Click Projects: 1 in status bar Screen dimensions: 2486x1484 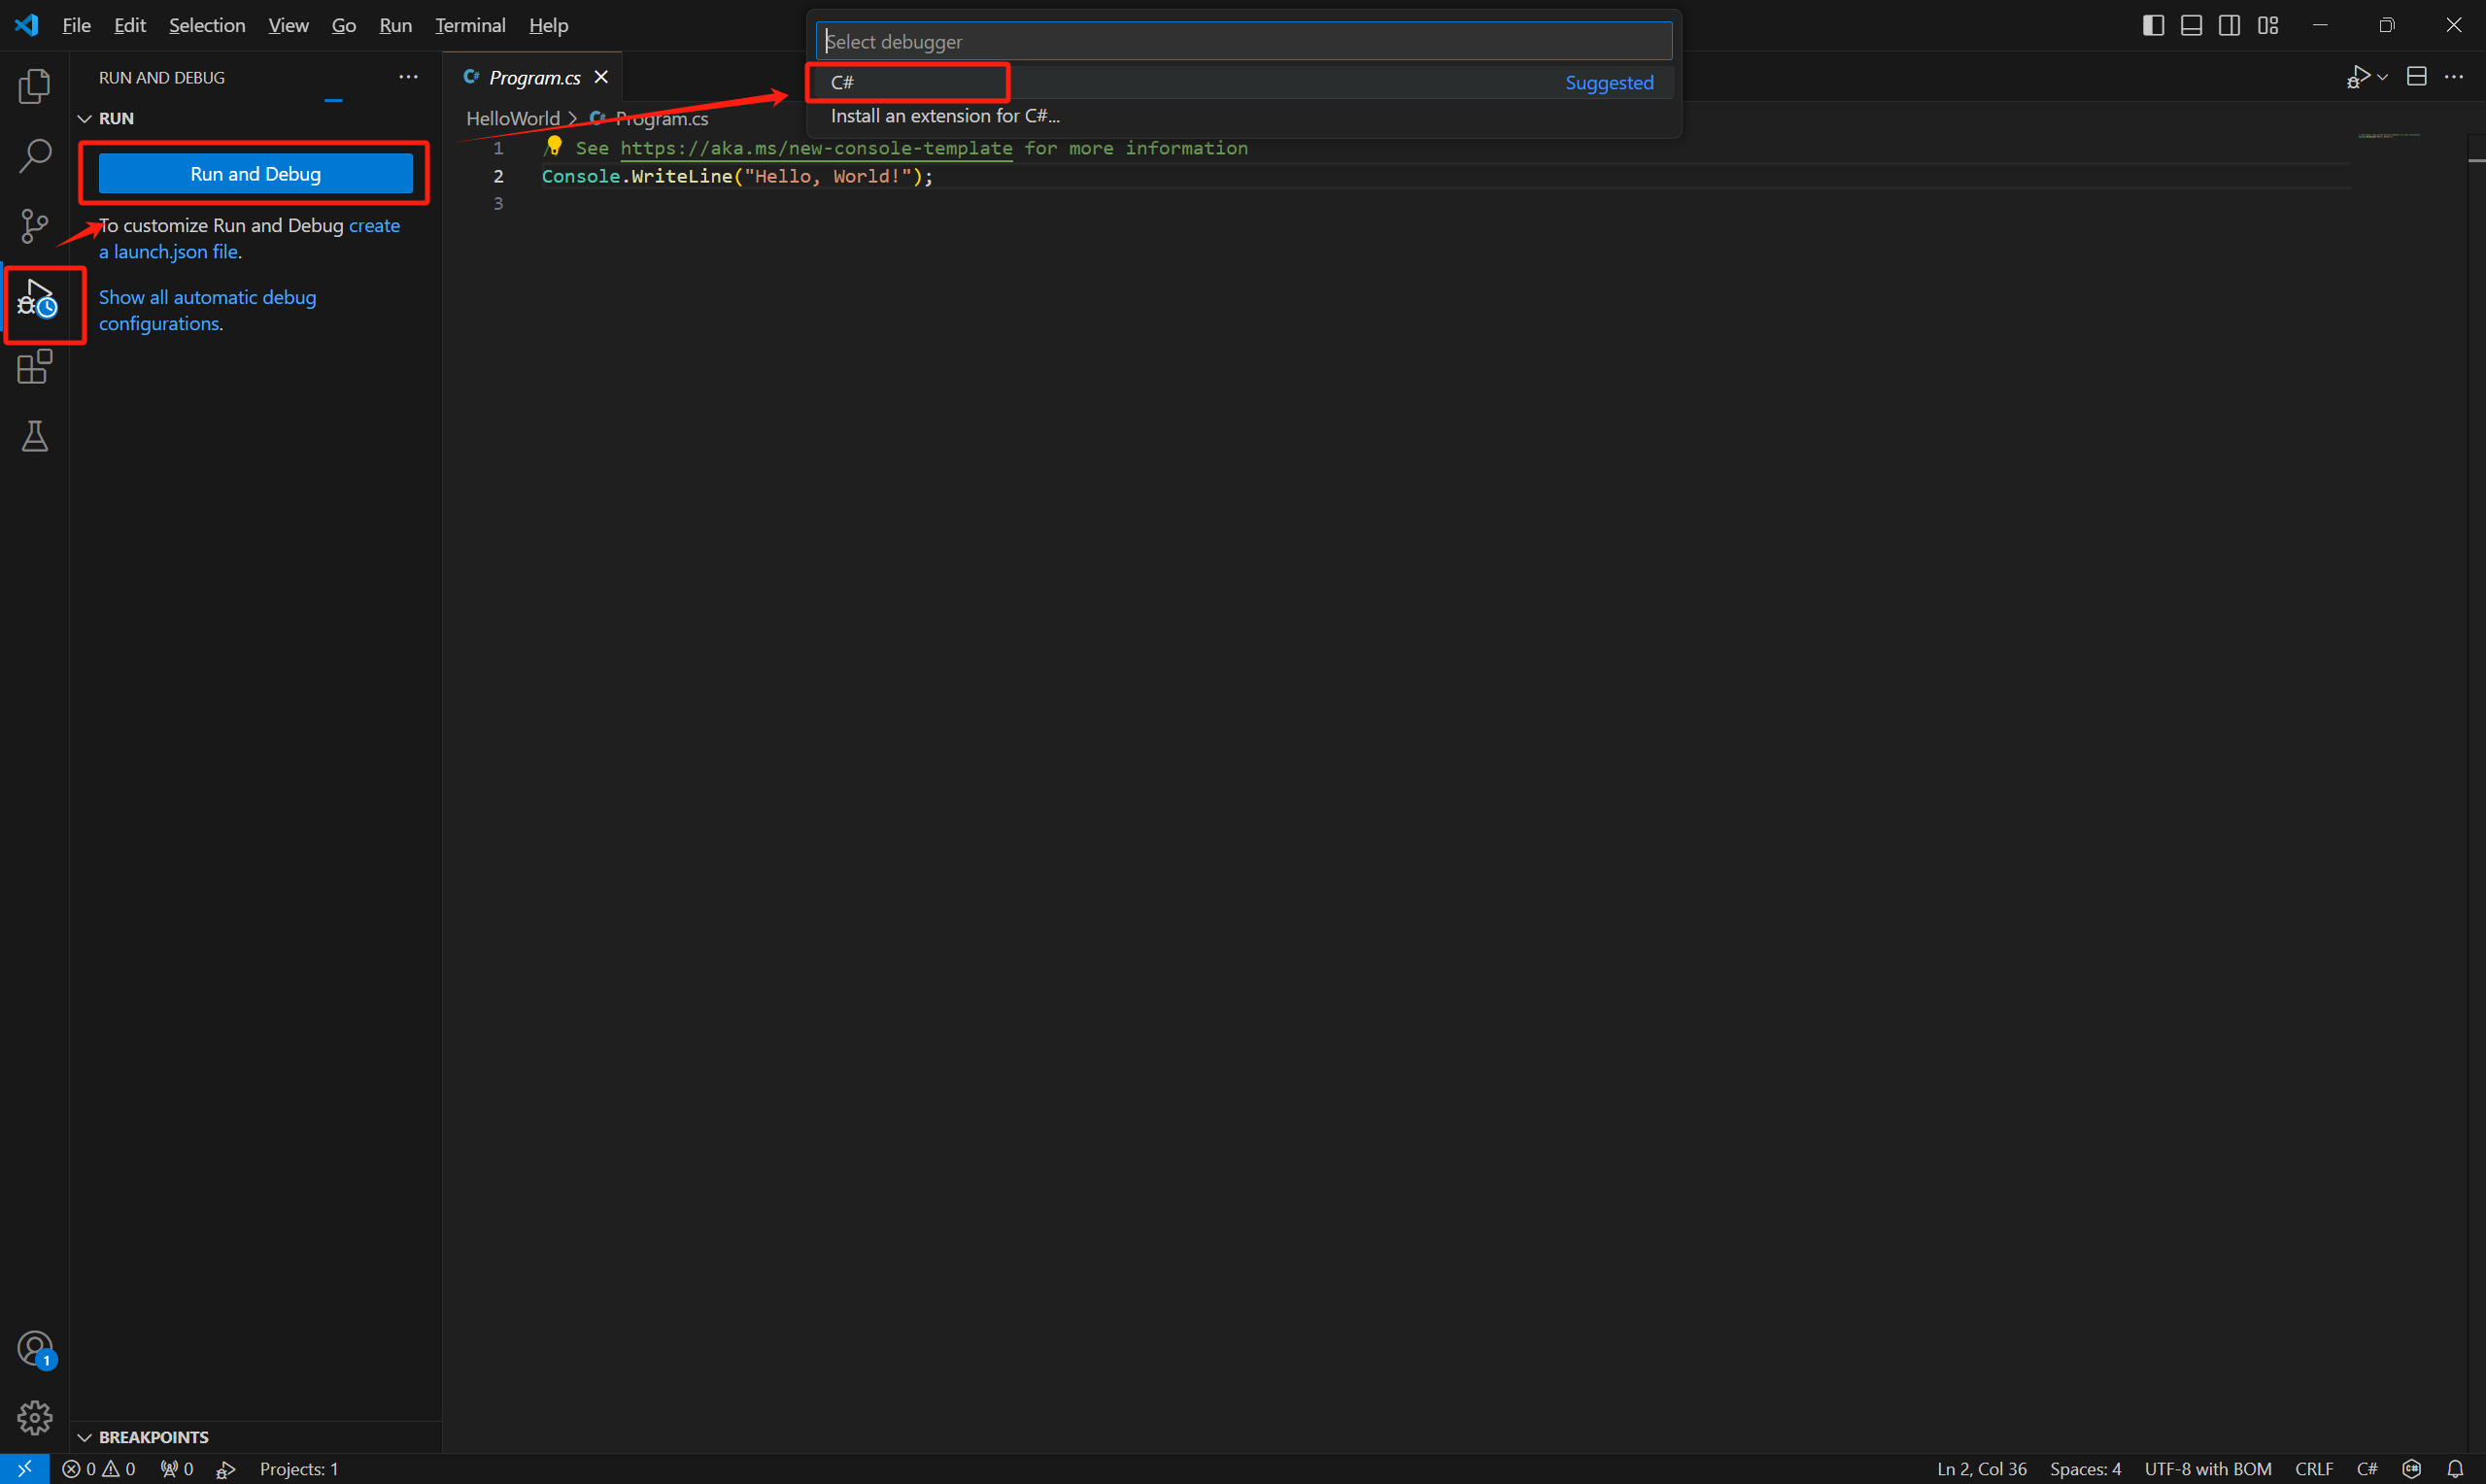point(299,1468)
